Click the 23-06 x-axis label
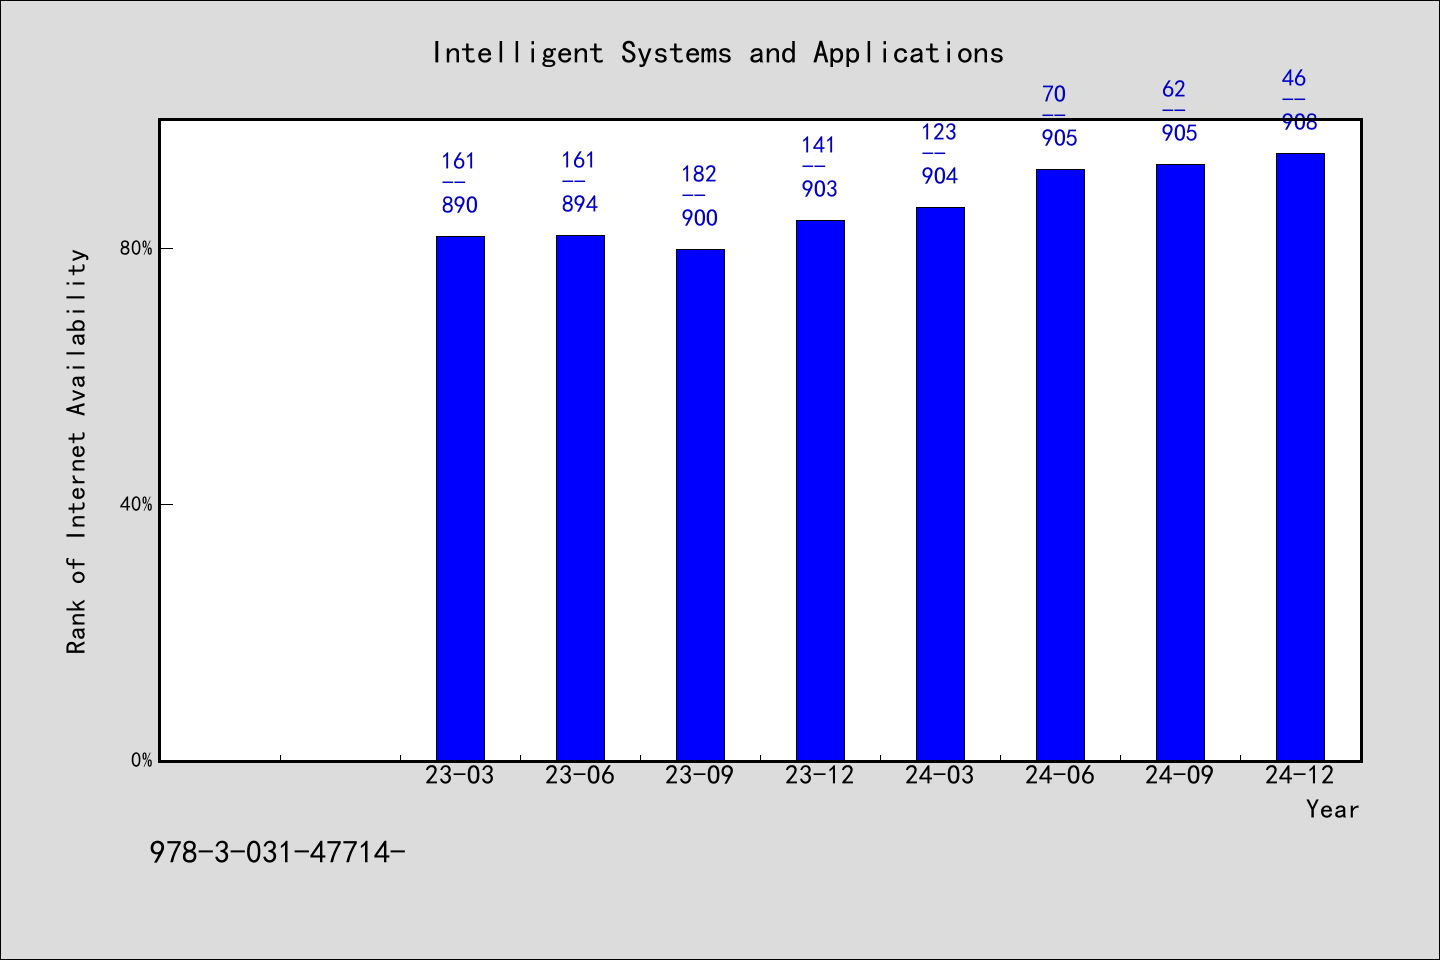 (580, 775)
